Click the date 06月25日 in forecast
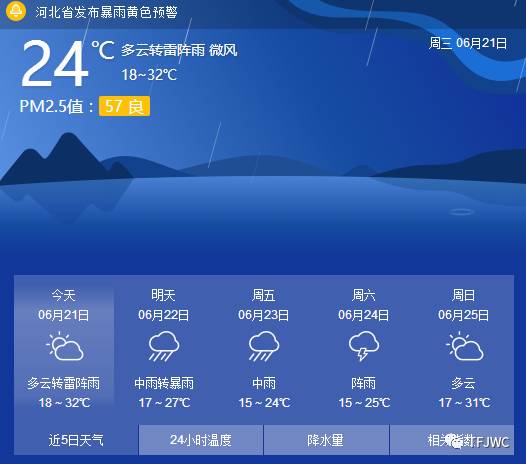The image size is (526, 464). coord(463,315)
